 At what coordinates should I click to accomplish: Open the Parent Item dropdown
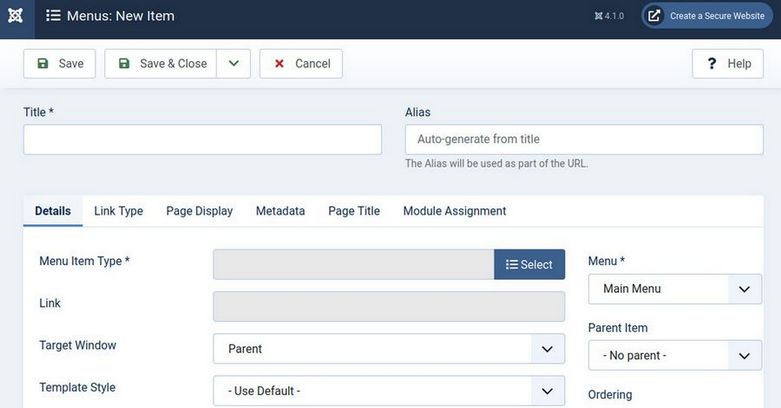[674, 355]
